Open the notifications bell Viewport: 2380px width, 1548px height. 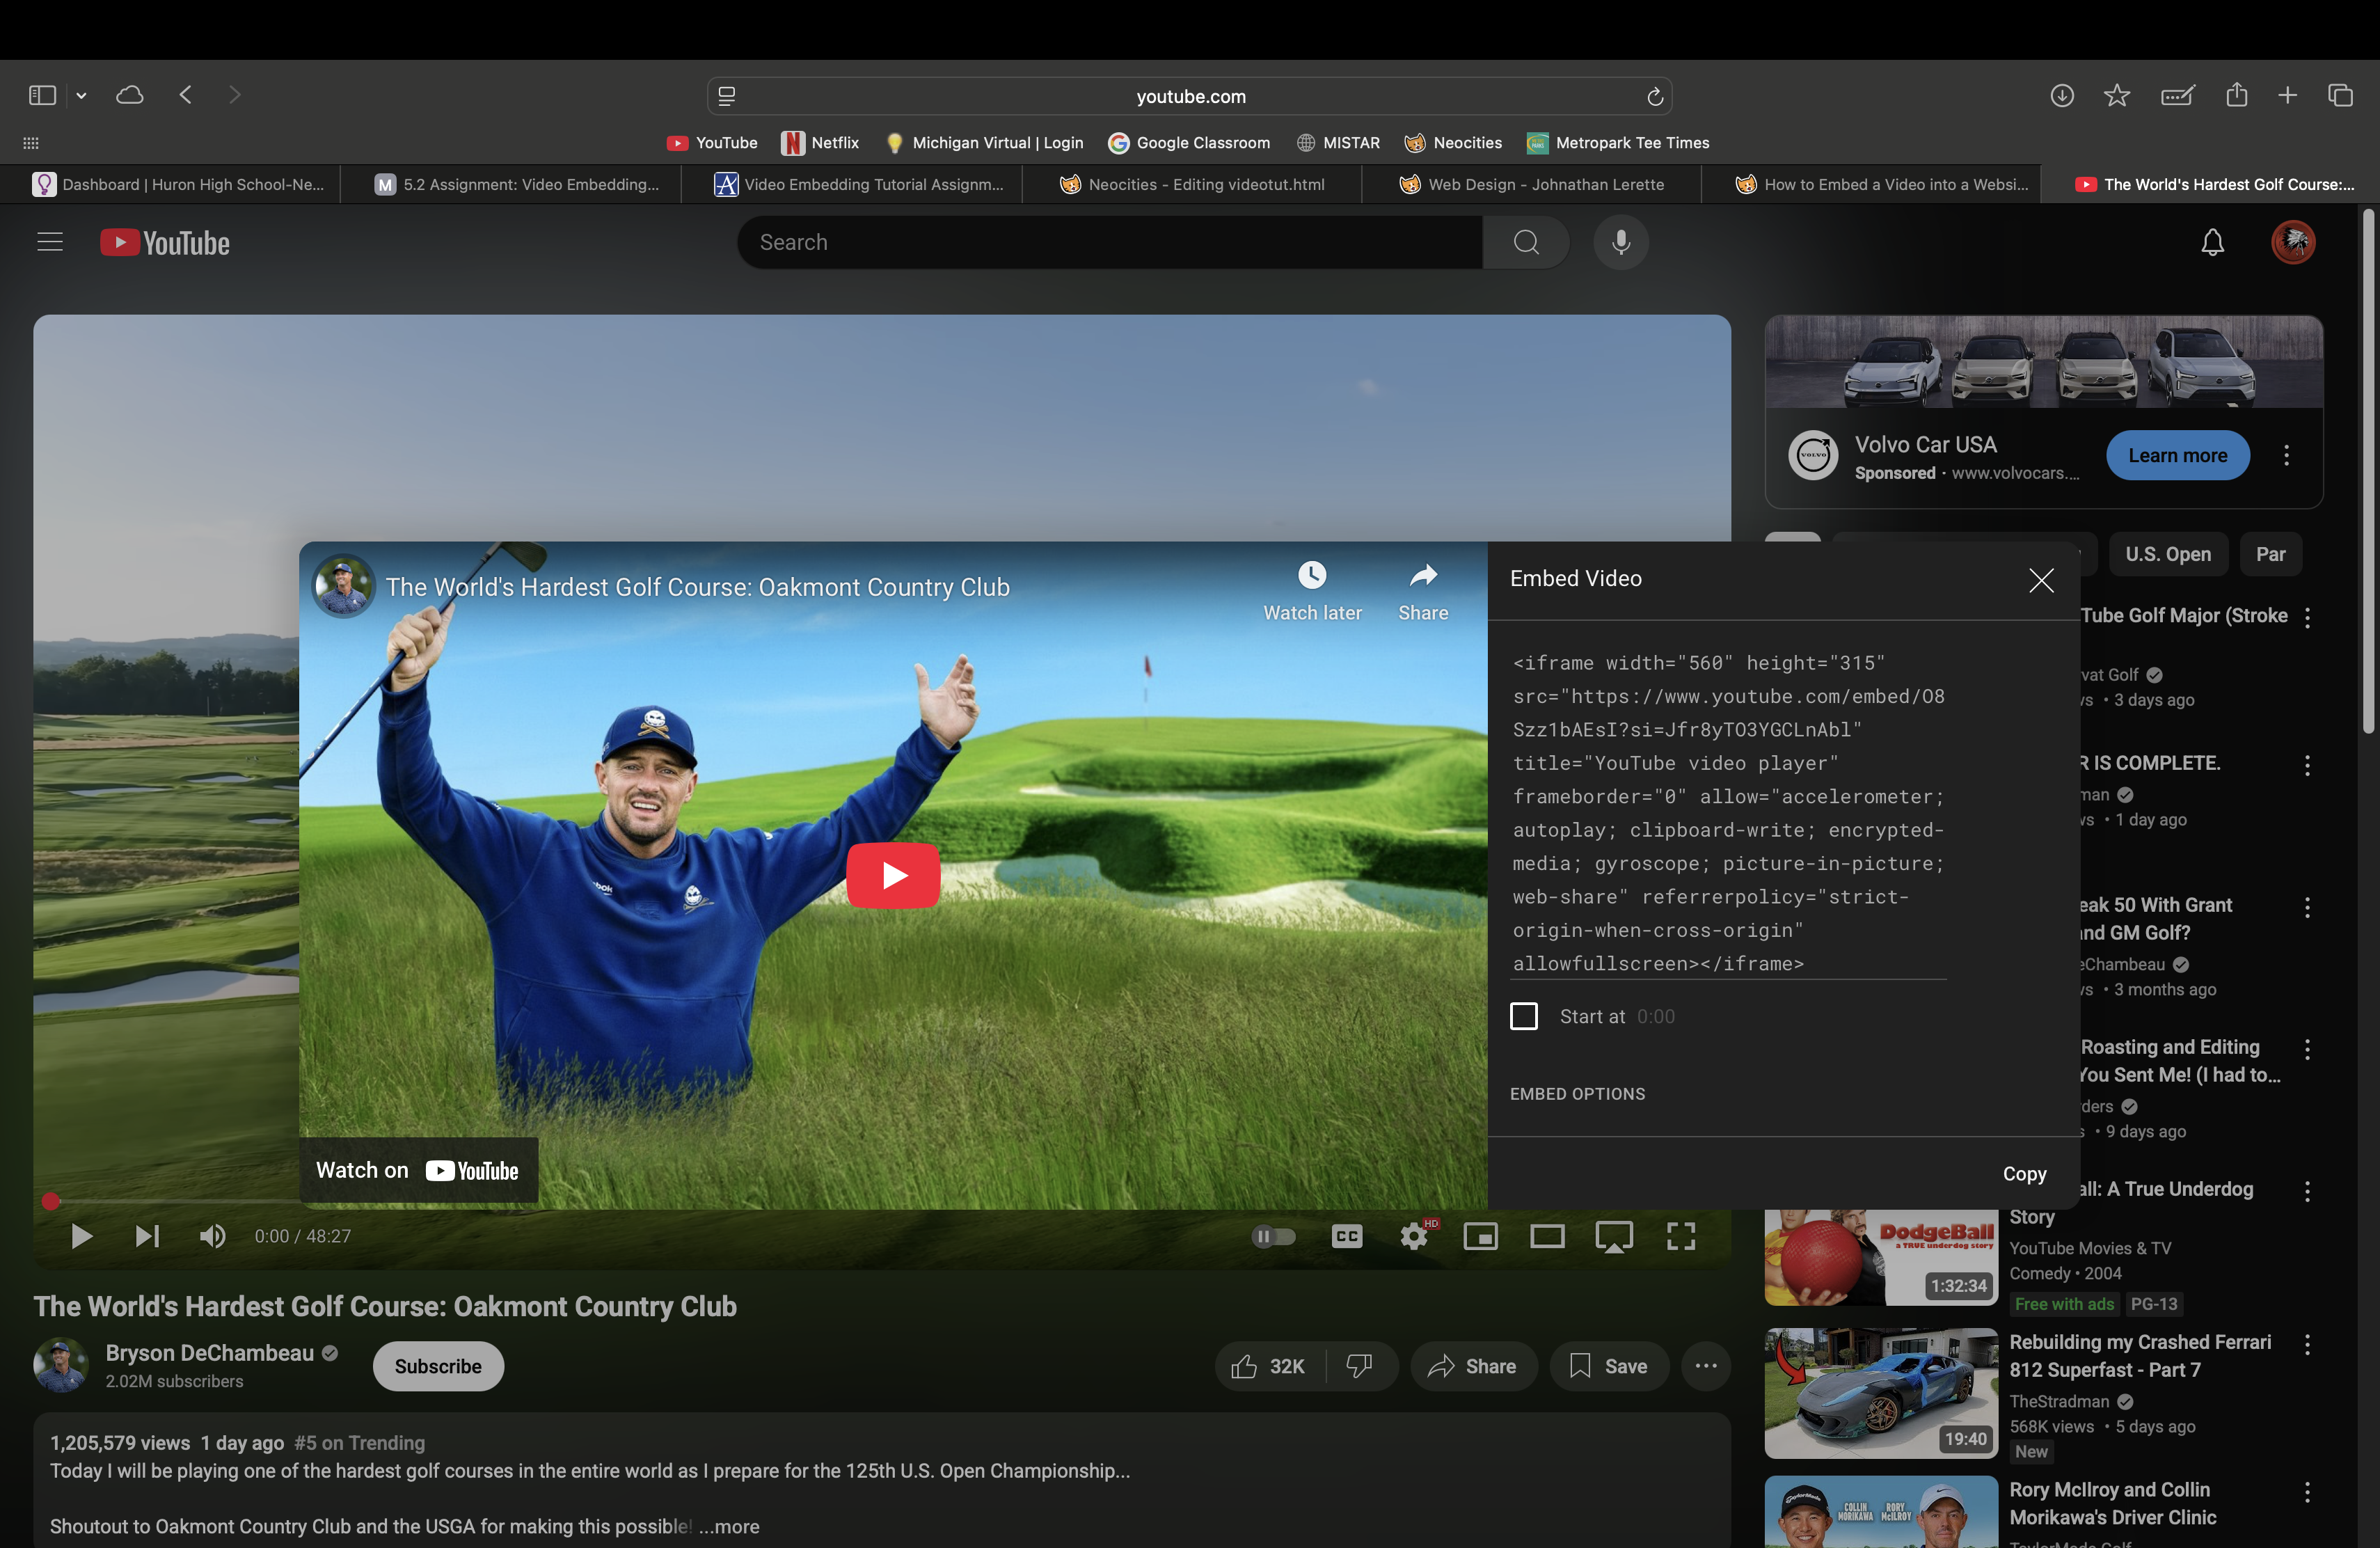[2213, 242]
